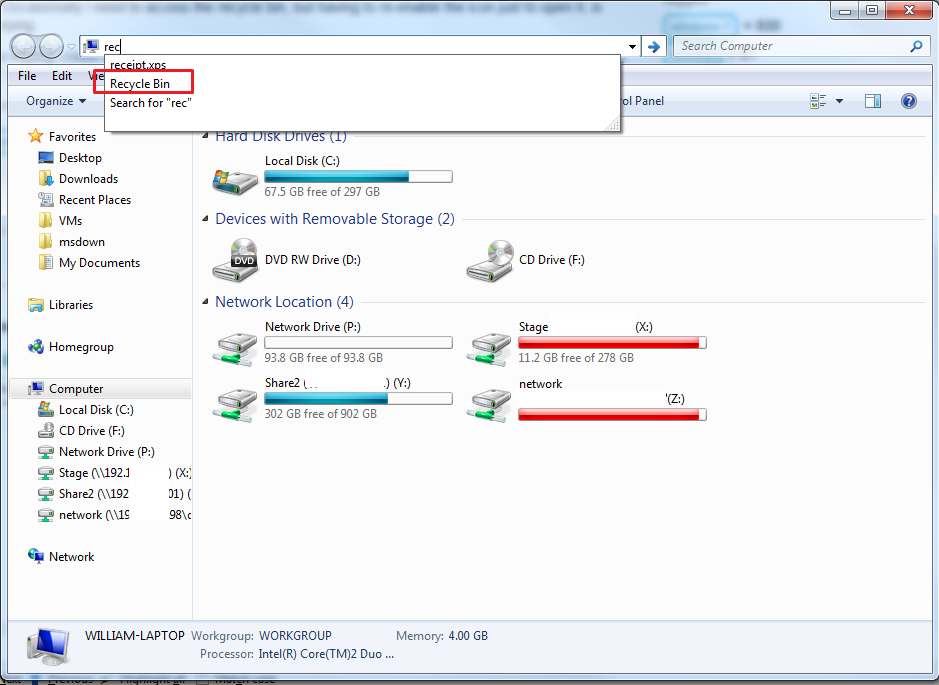
Task: Collapse the Hard Disk Drives section
Action: [205, 136]
